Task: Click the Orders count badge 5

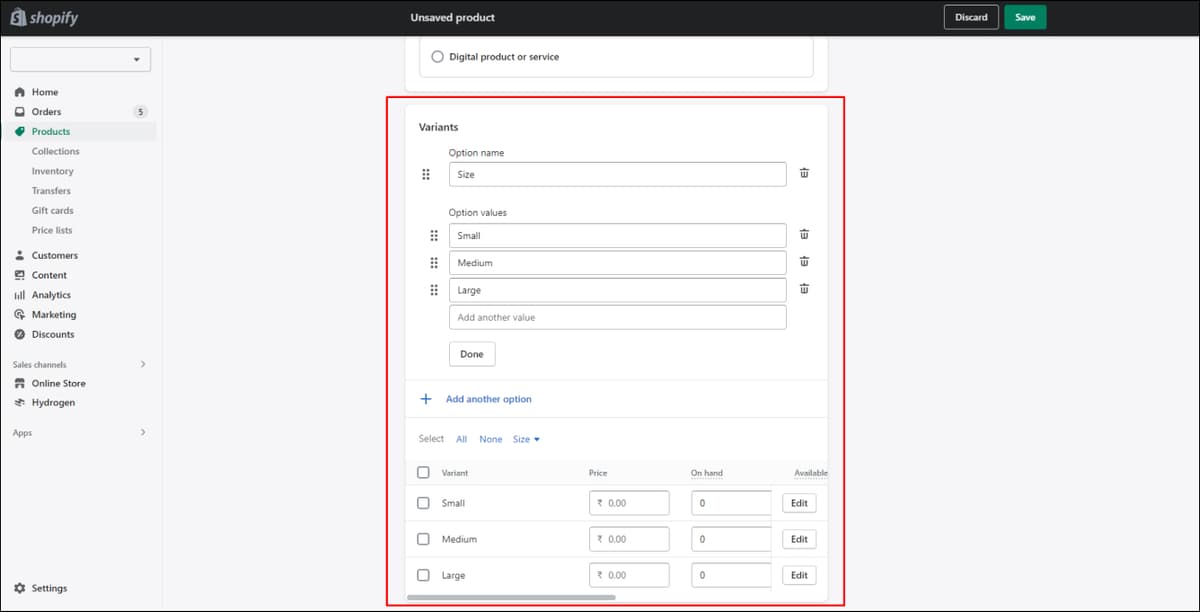Action: coord(141,112)
